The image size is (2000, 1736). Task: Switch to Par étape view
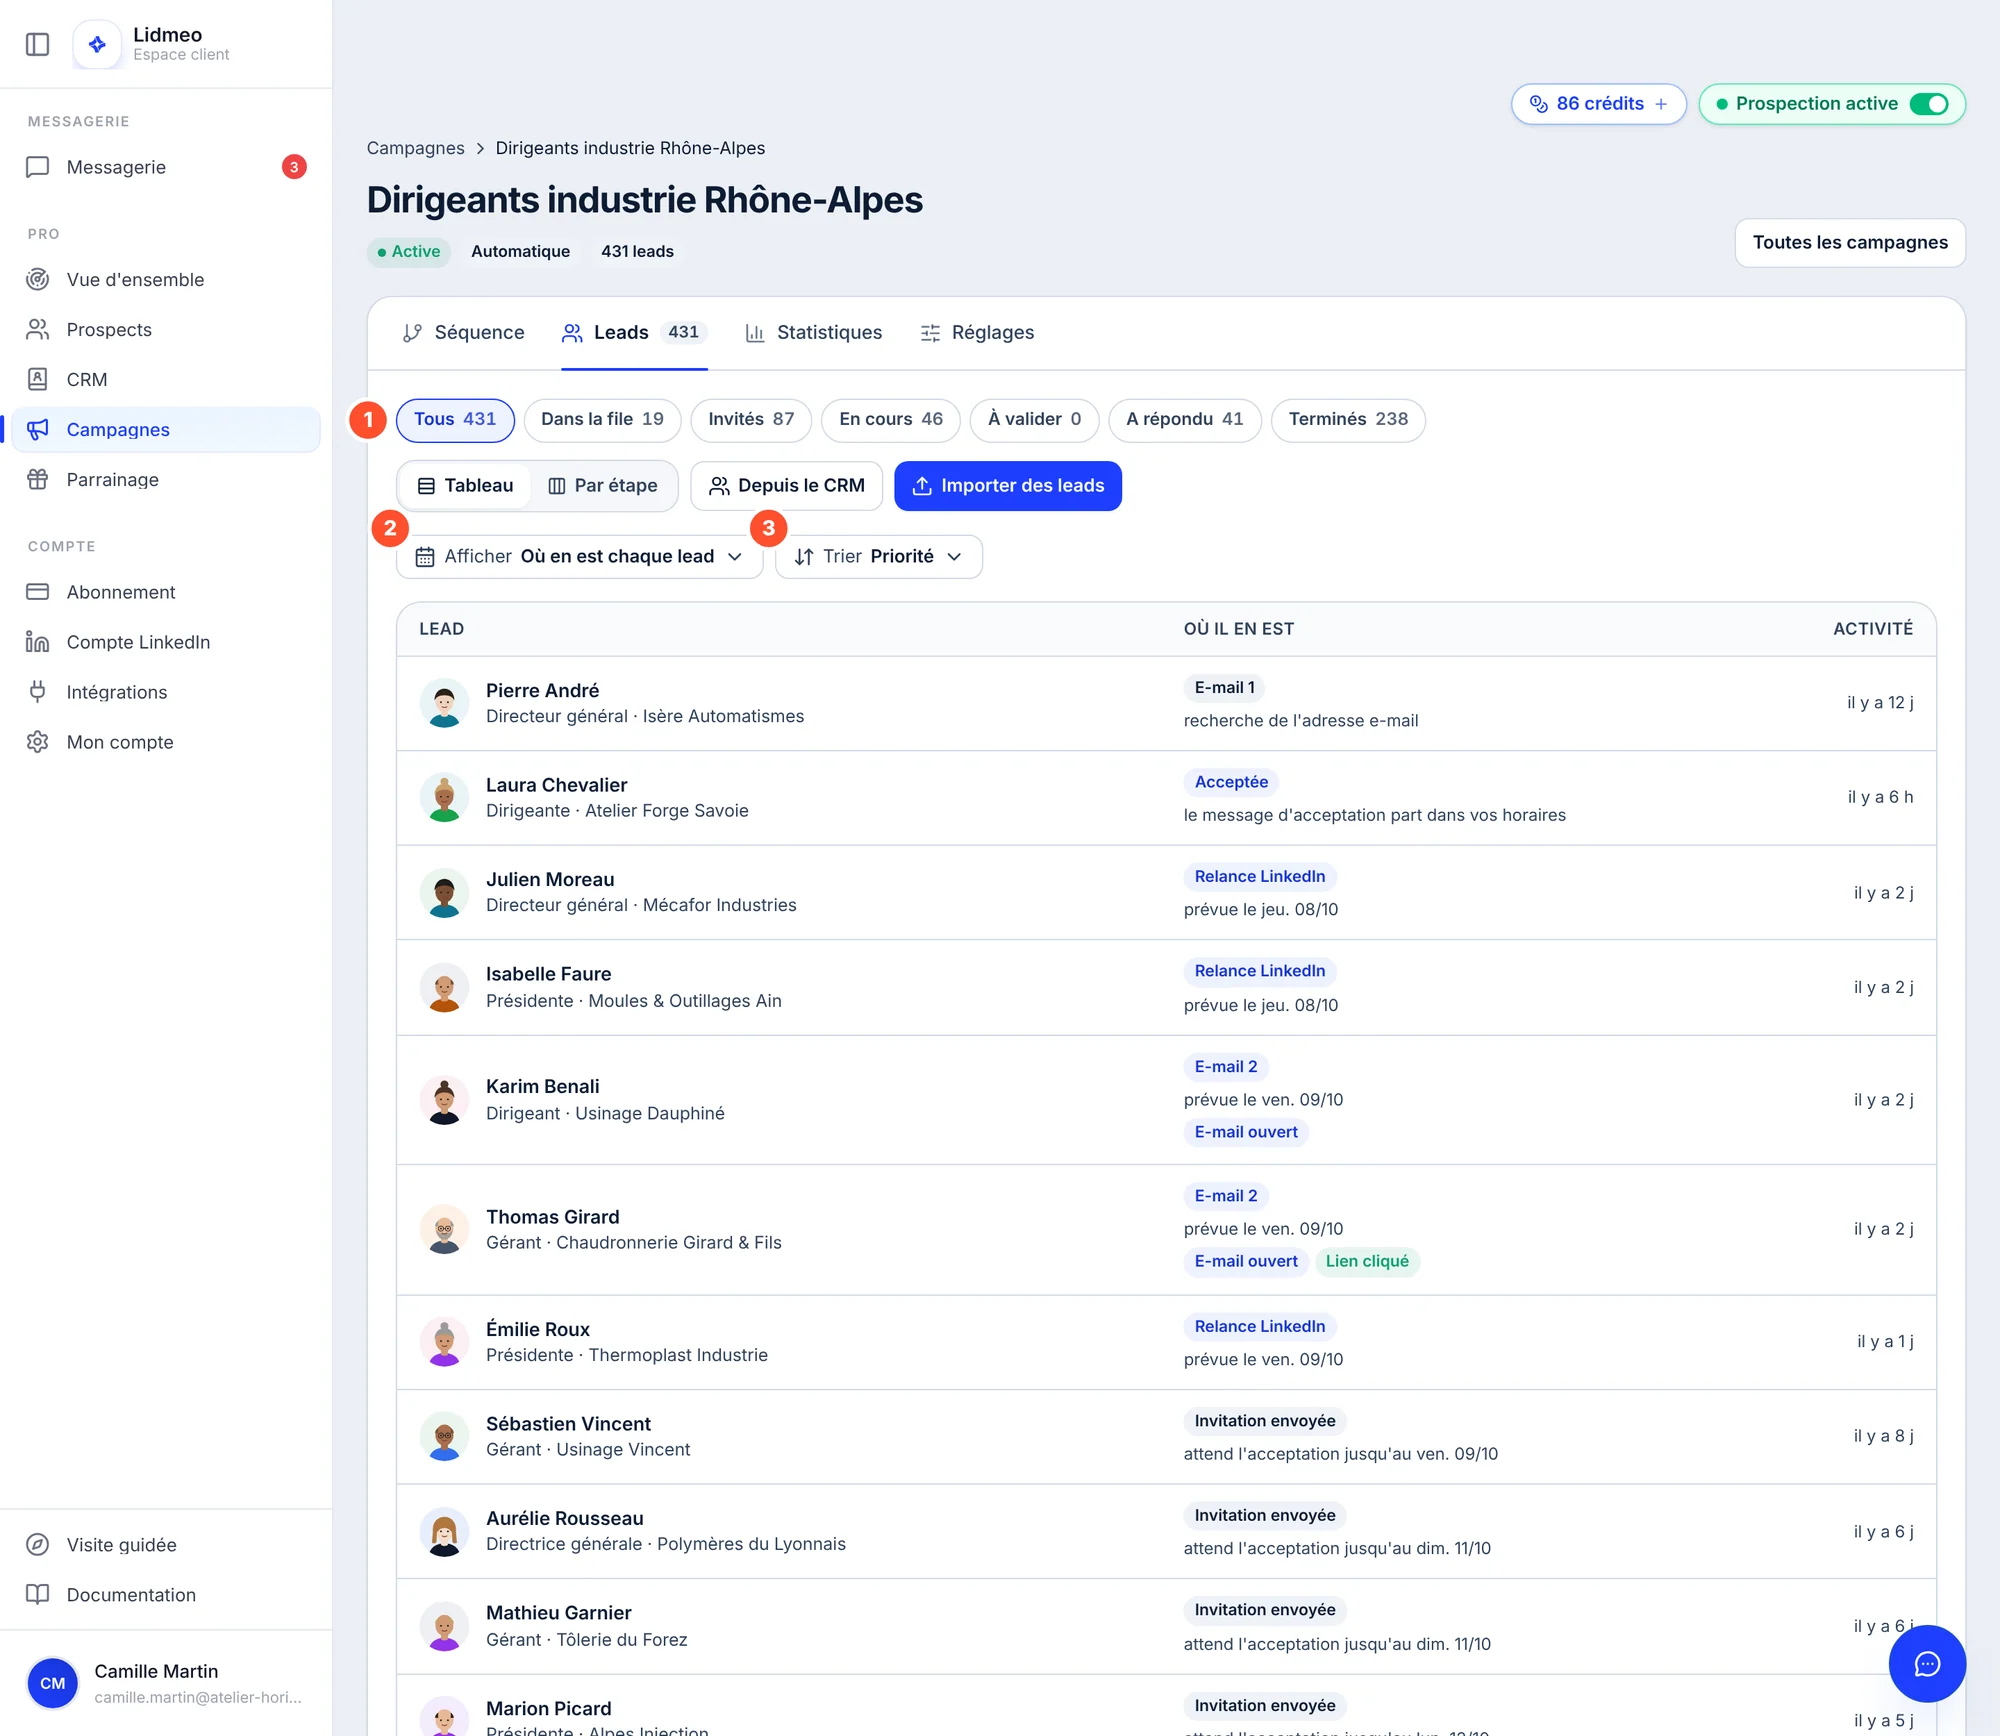(603, 486)
